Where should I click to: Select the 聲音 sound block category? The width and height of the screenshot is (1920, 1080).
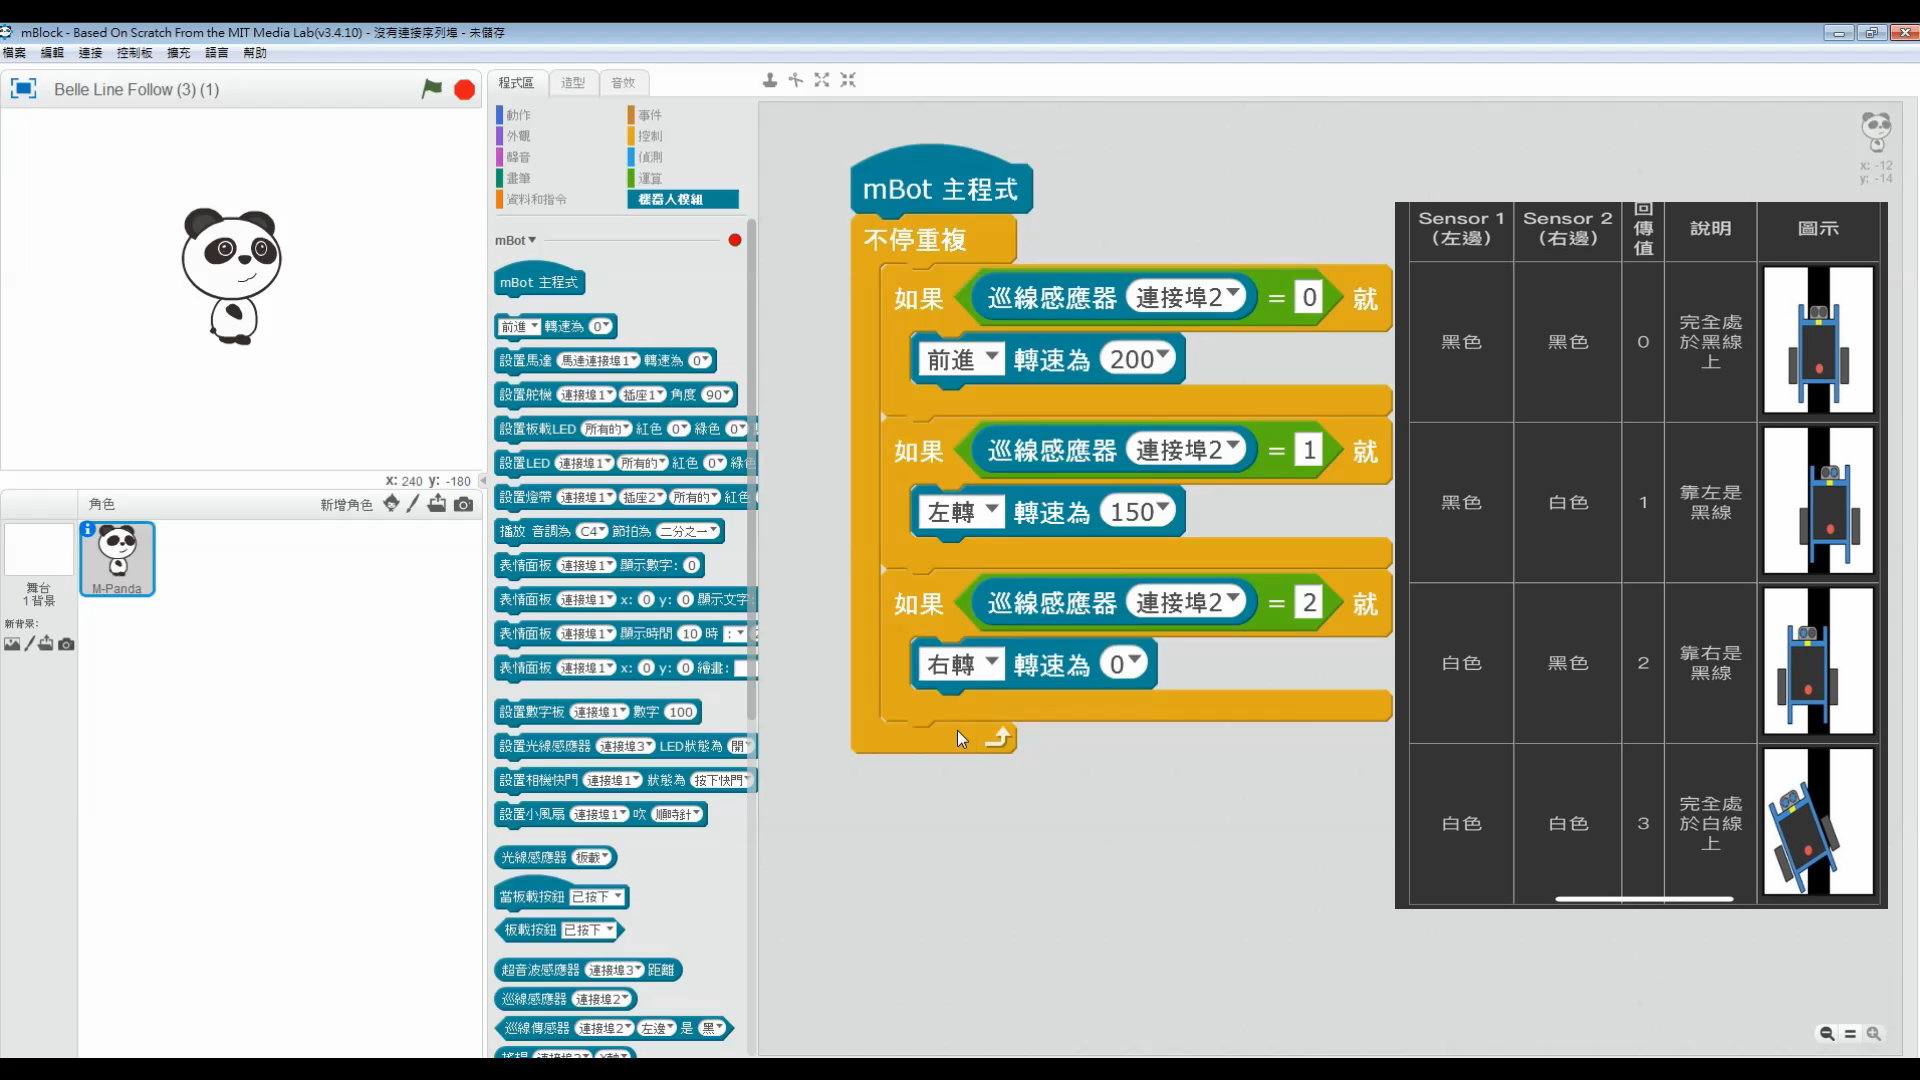518,157
